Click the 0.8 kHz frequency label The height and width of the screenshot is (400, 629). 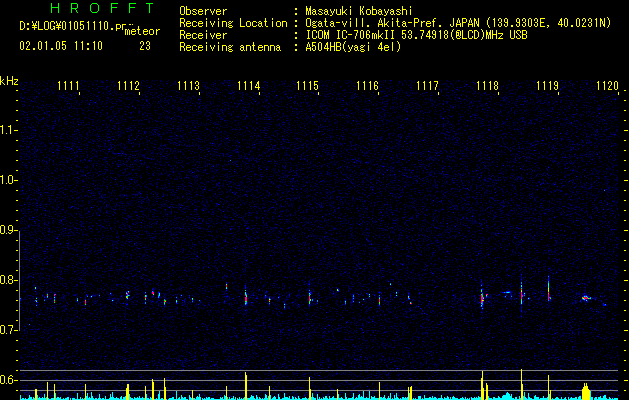tap(8, 280)
